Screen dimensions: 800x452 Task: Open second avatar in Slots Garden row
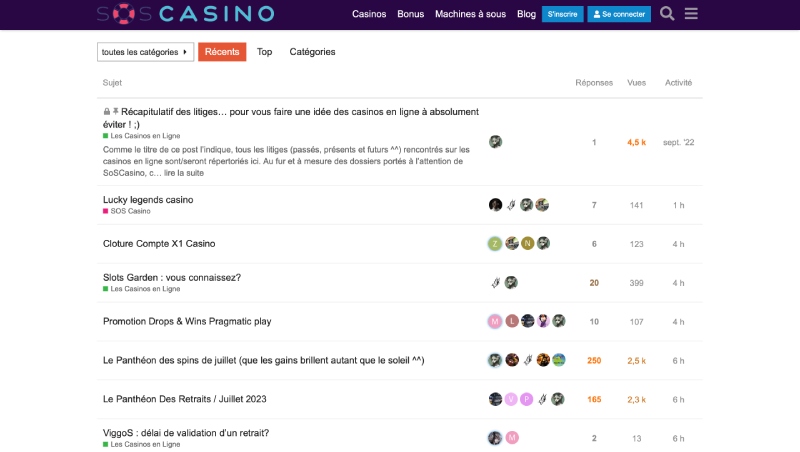click(x=511, y=282)
